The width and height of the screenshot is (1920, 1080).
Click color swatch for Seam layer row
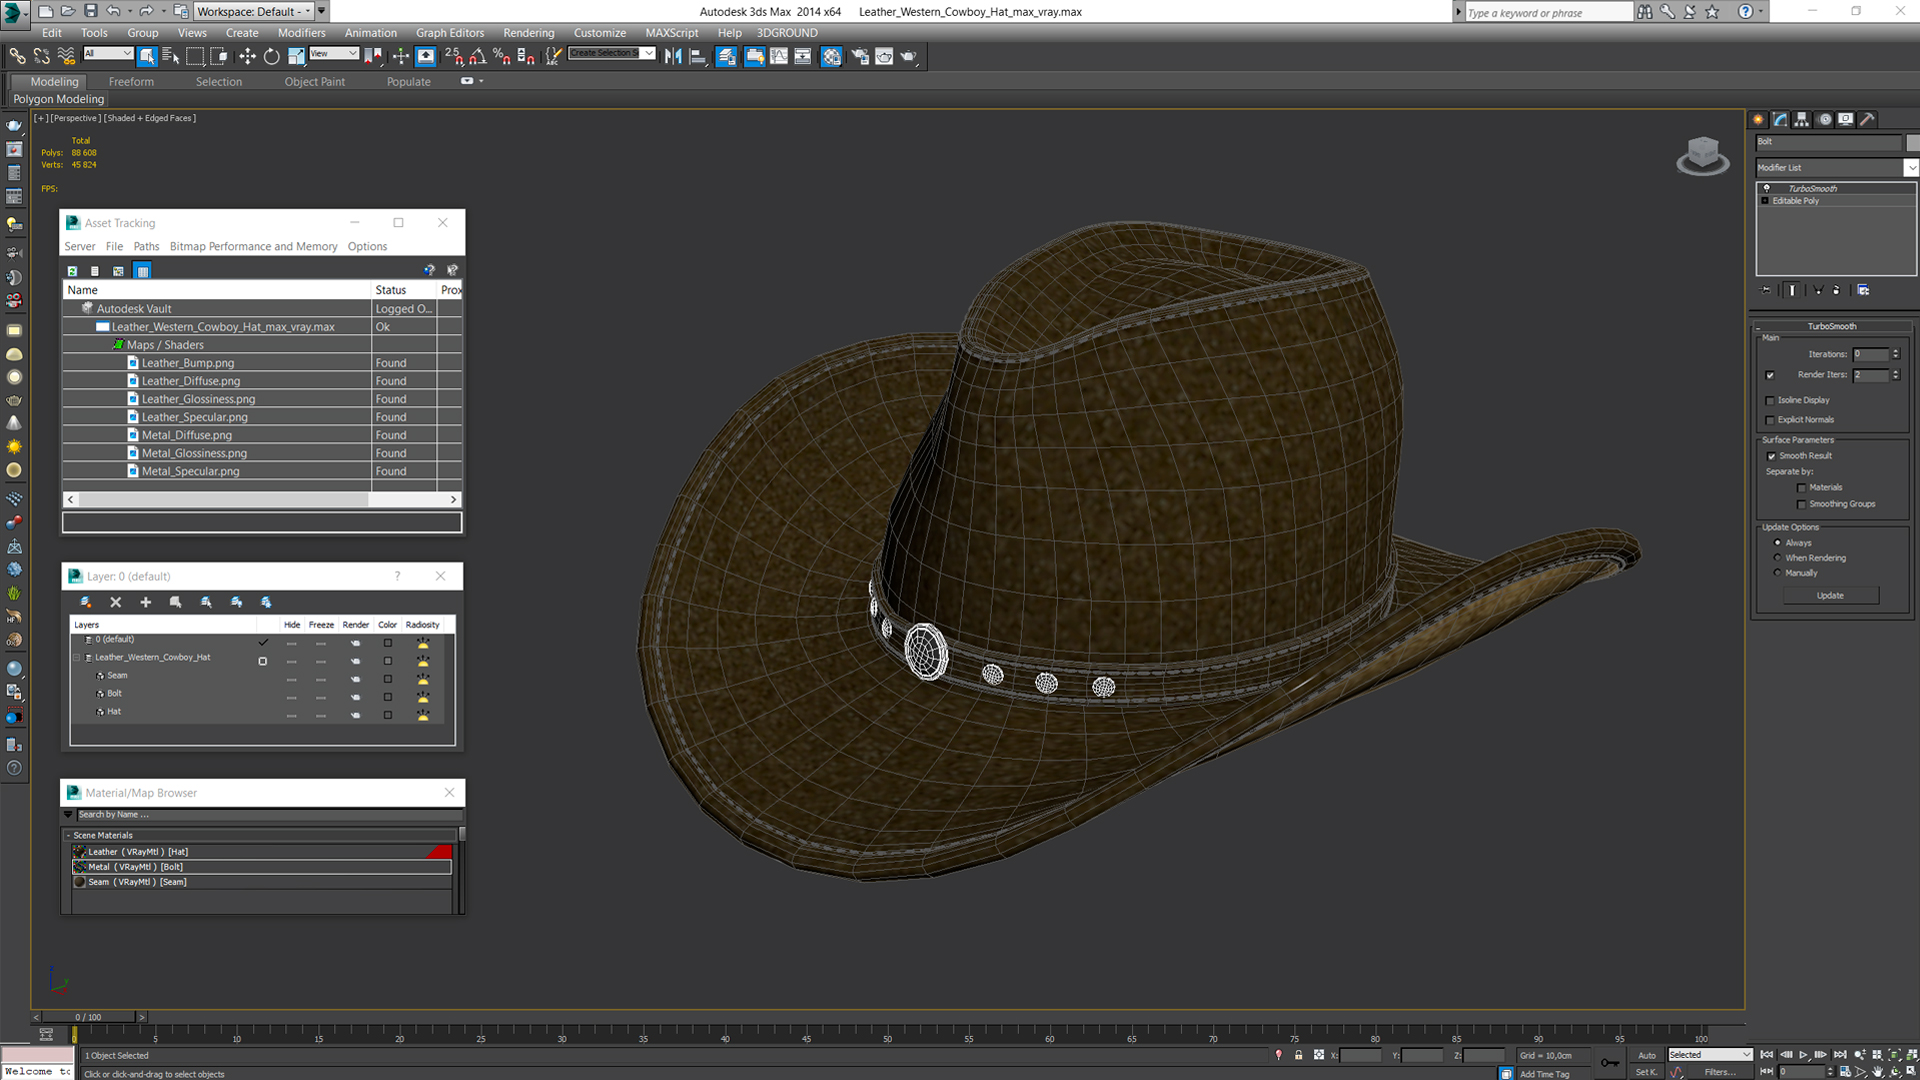[387, 679]
